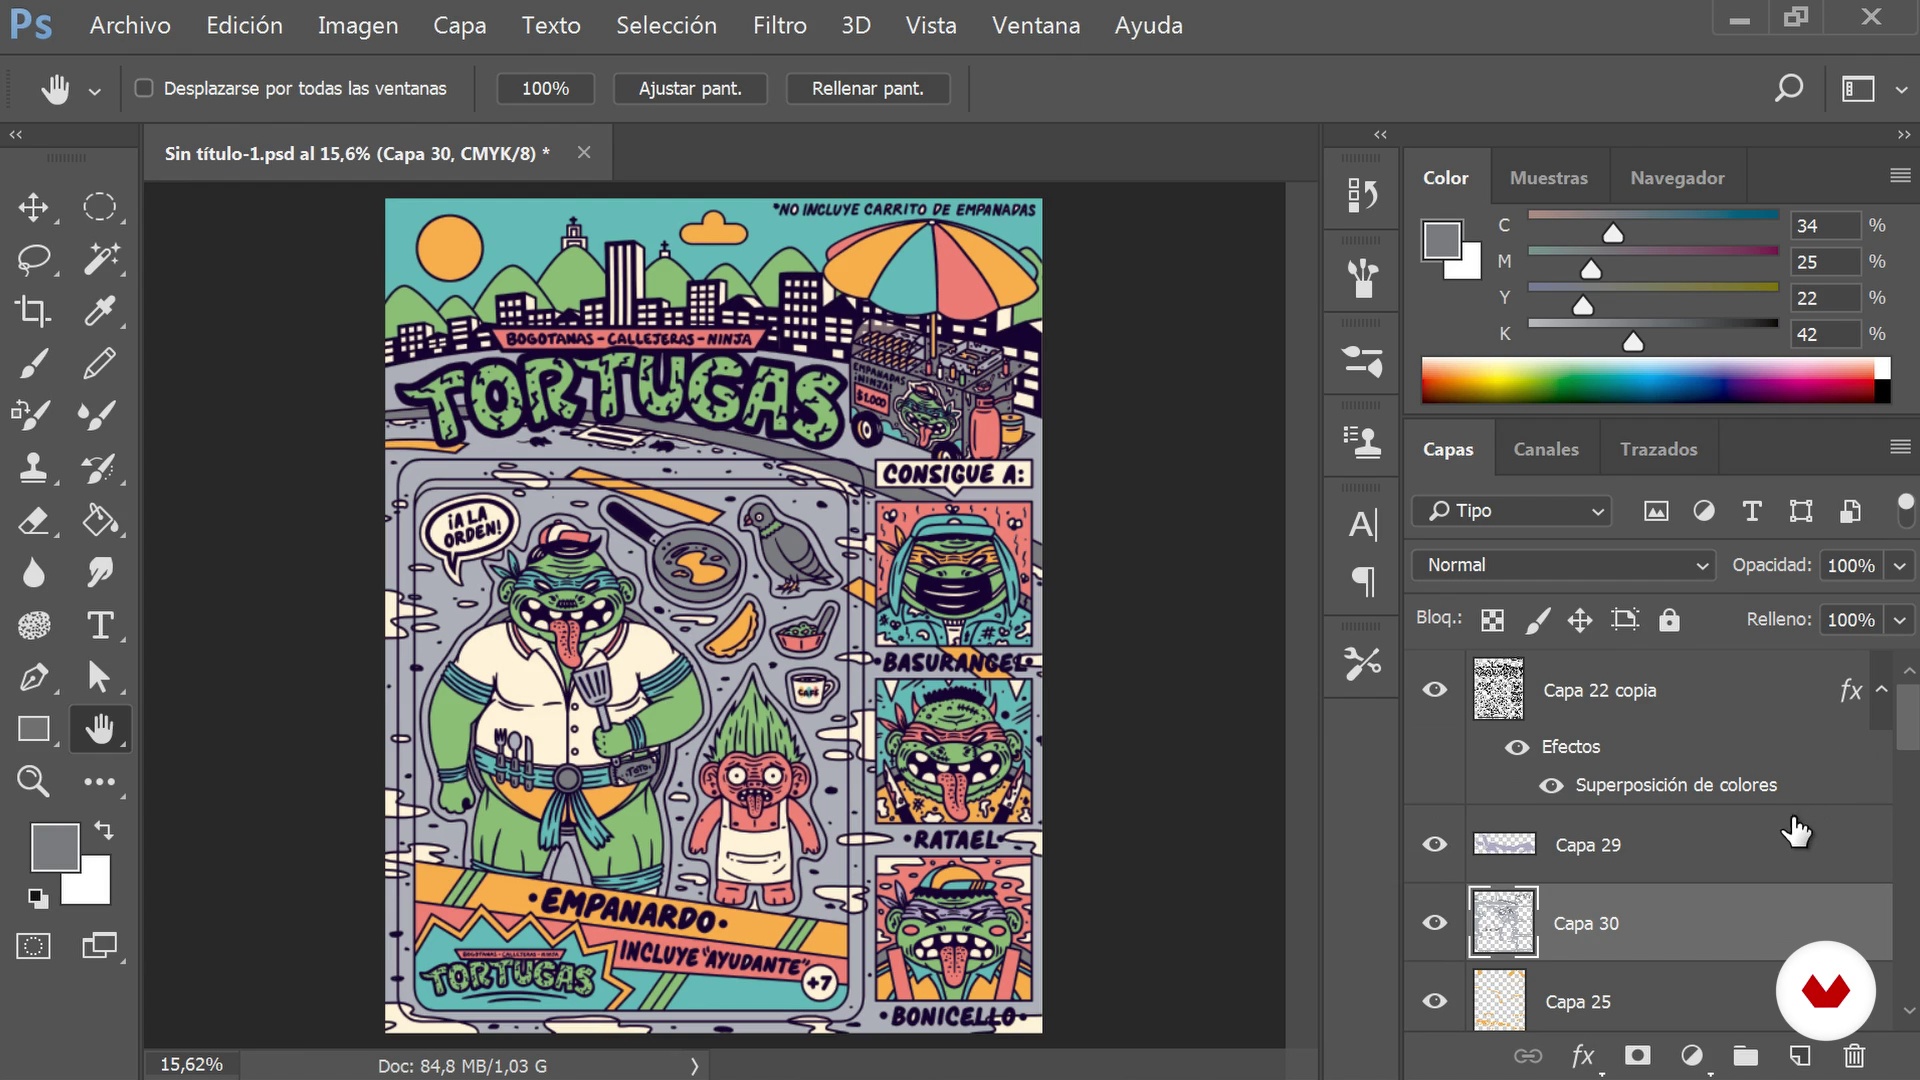Click the 100% zoom button
This screenshot has width=1920, height=1080.
pos(545,88)
